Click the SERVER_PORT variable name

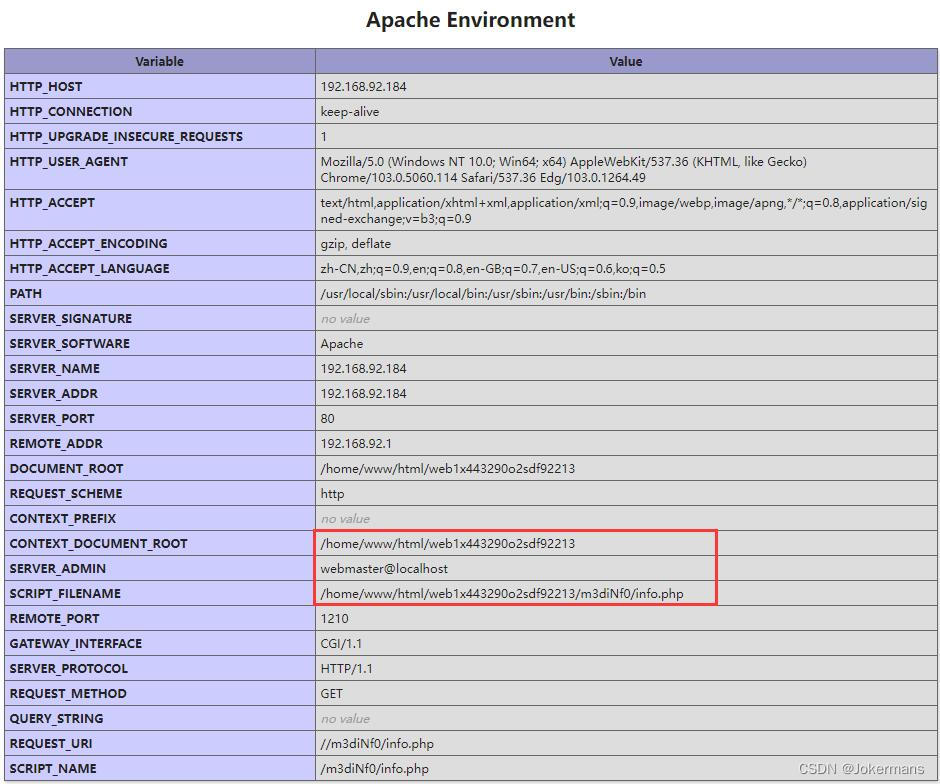pos(52,419)
